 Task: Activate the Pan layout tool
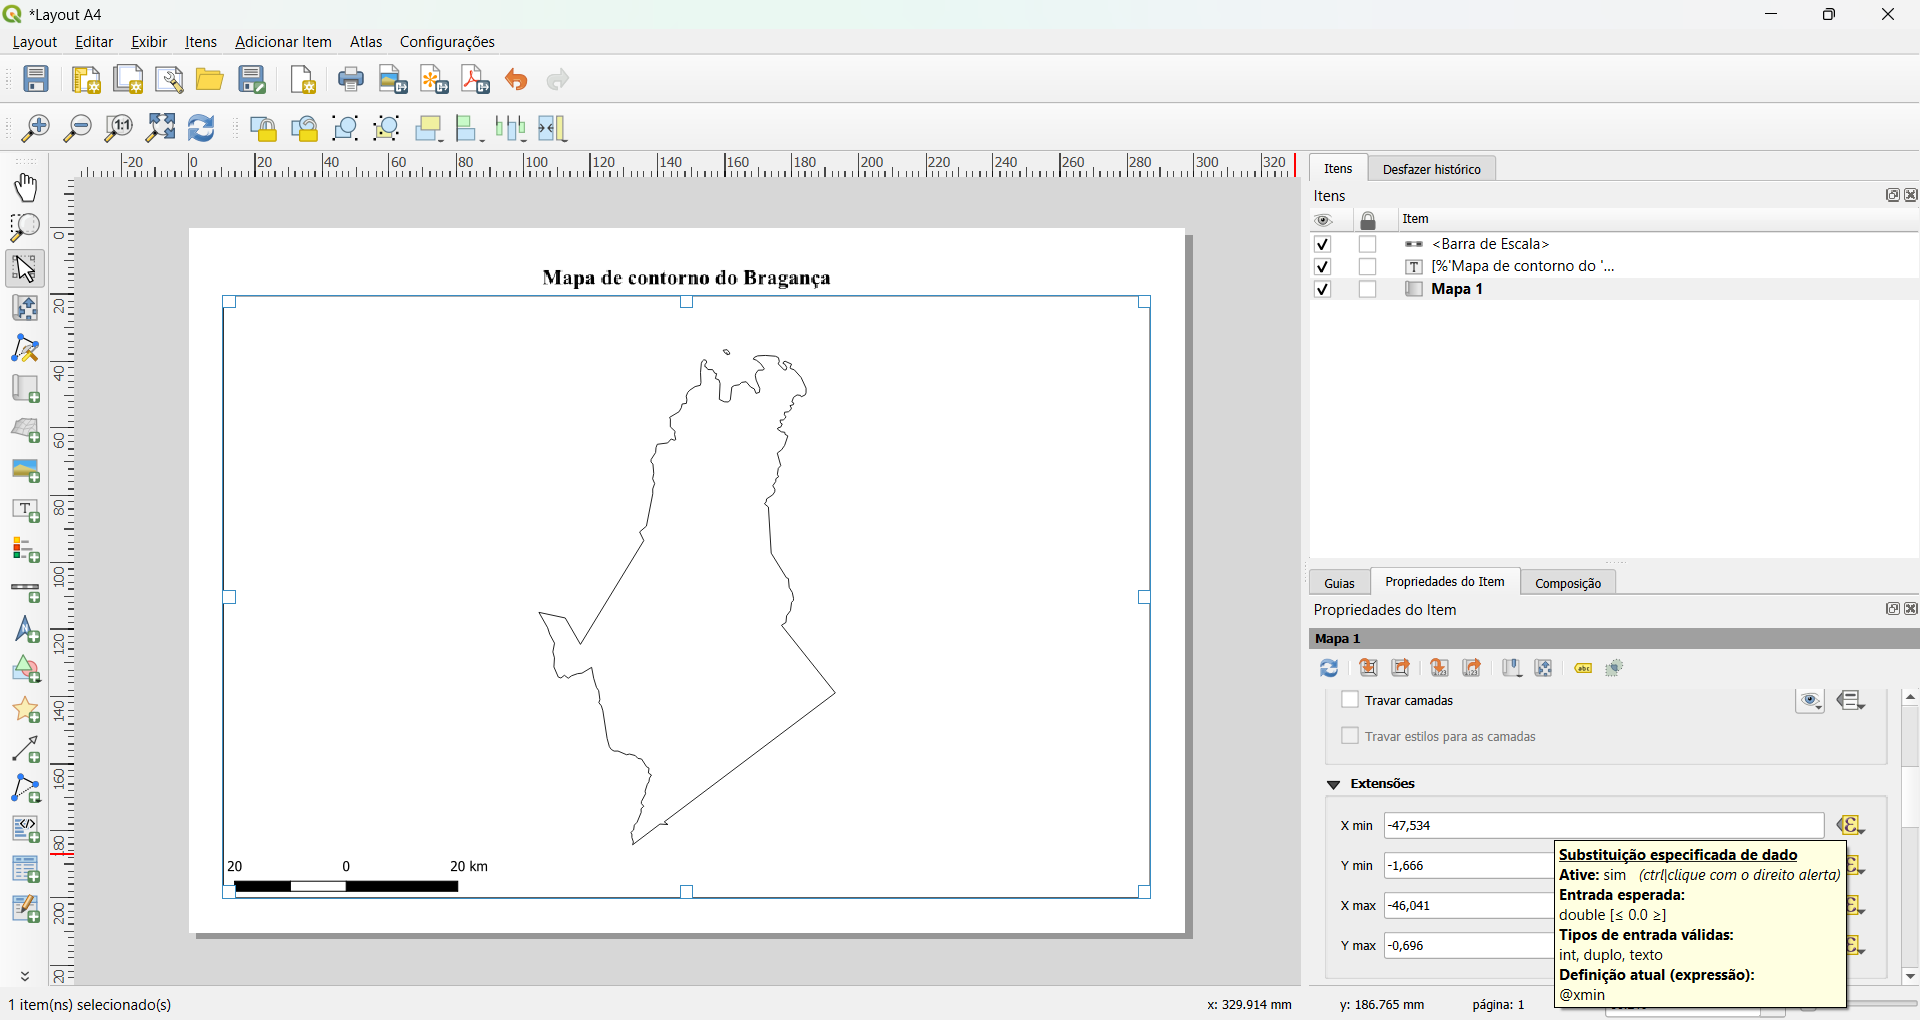pos(25,187)
